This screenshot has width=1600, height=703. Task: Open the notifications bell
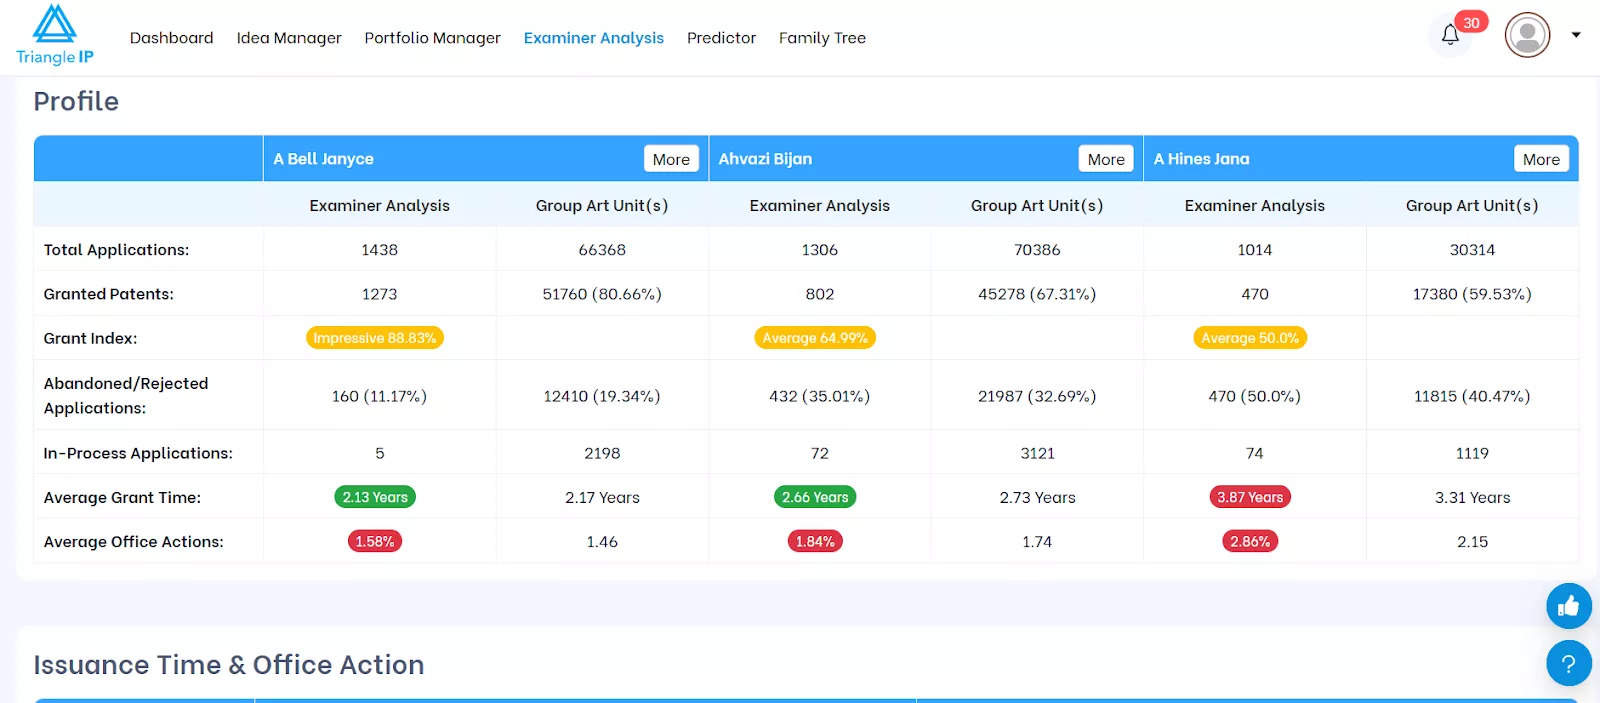point(1450,36)
